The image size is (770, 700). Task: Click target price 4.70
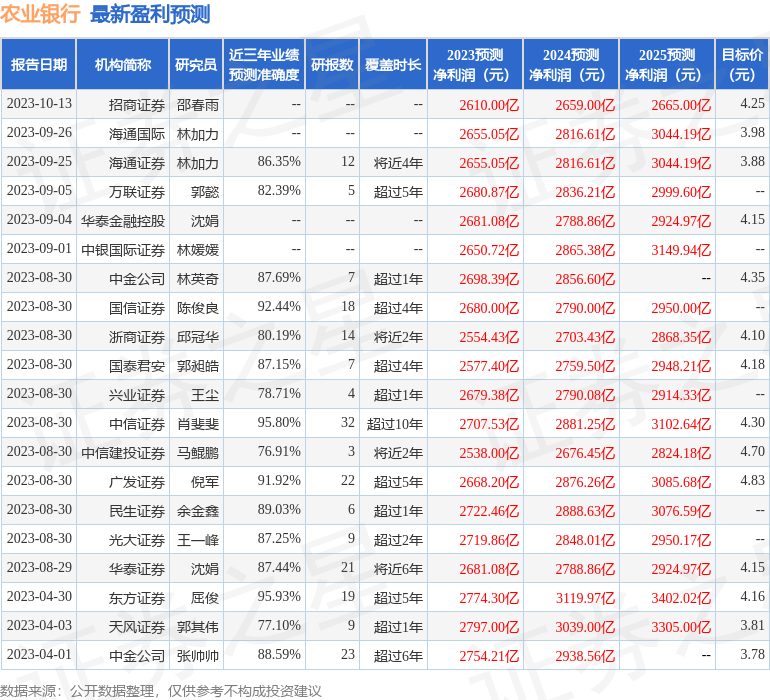click(752, 451)
